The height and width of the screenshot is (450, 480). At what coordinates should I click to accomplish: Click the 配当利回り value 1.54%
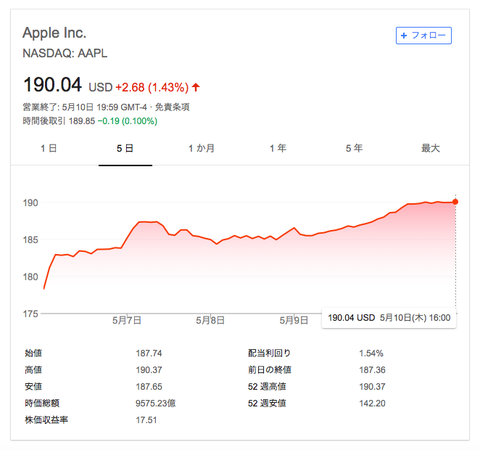pyautogui.click(x=371, y=353)
